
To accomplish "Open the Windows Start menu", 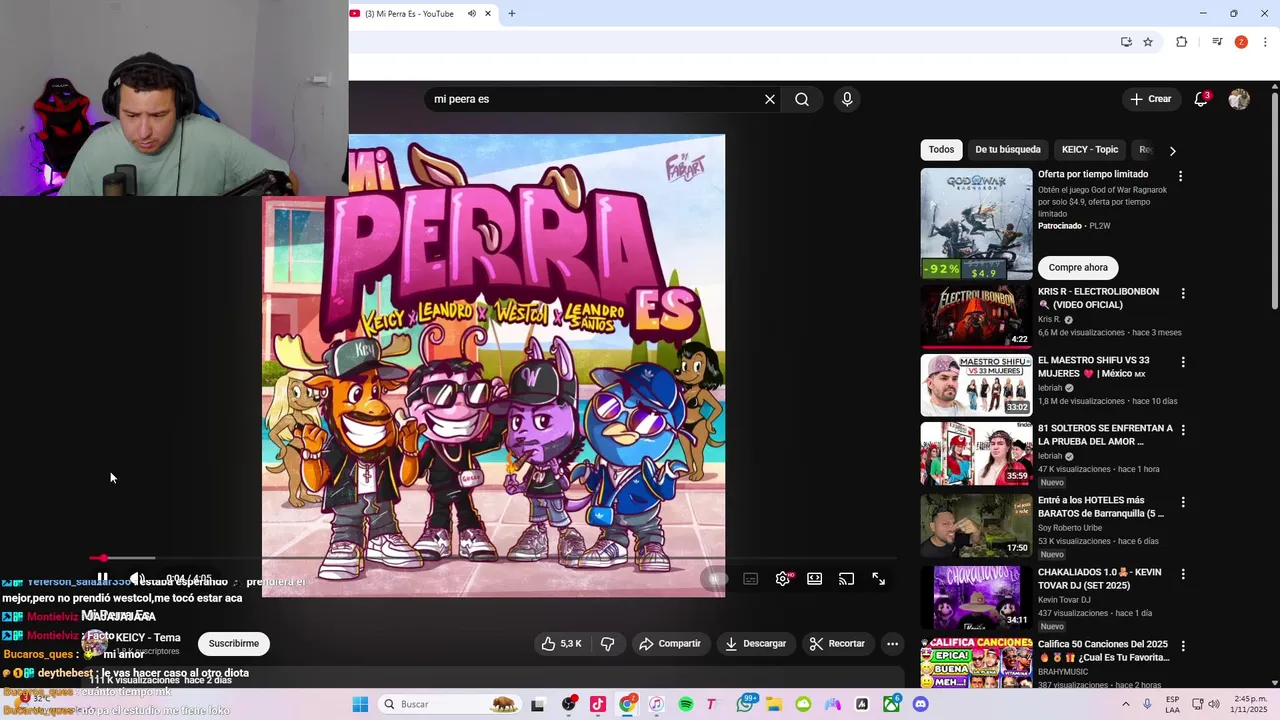I will click(360, 705).
